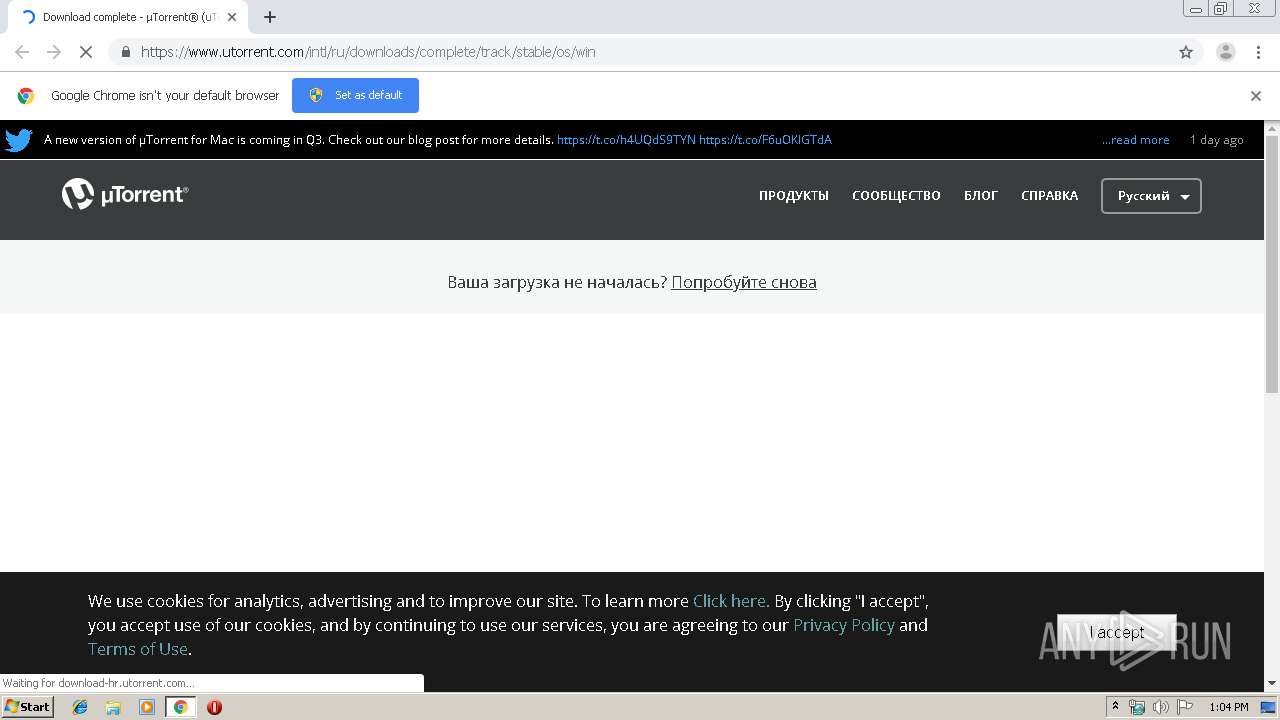
Task: Switch to the Download complete tab
Action: pyautogui.click(x=128, y=17)
